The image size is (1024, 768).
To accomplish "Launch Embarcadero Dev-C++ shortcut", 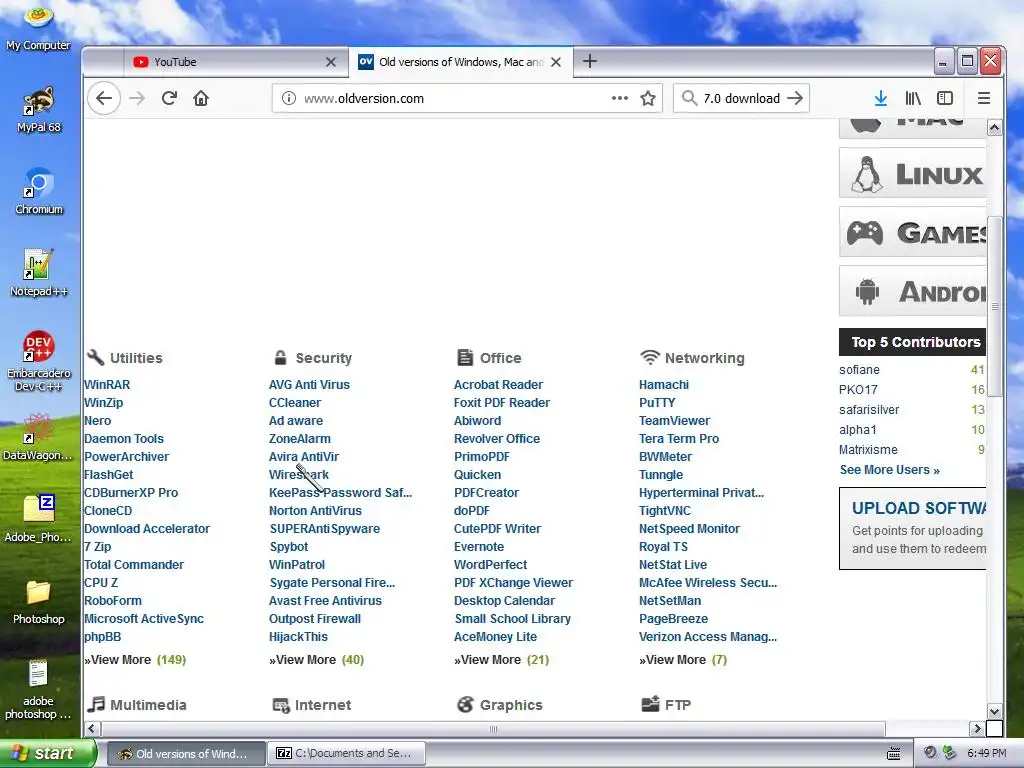I will click(x=39, y=361).
